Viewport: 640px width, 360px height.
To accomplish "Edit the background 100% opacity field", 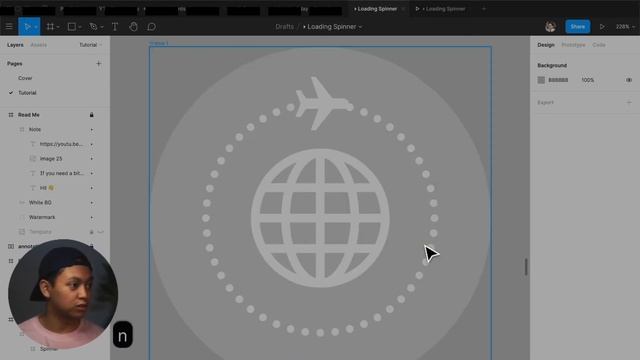I will 587,80.
